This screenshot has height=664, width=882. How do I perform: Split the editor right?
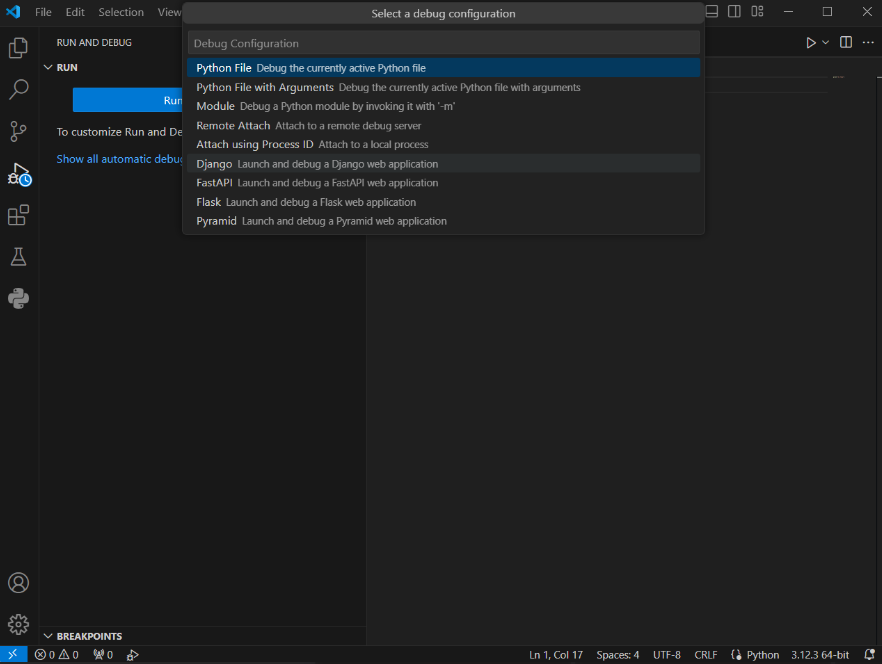pyautogui.click(x=845, y=43)
